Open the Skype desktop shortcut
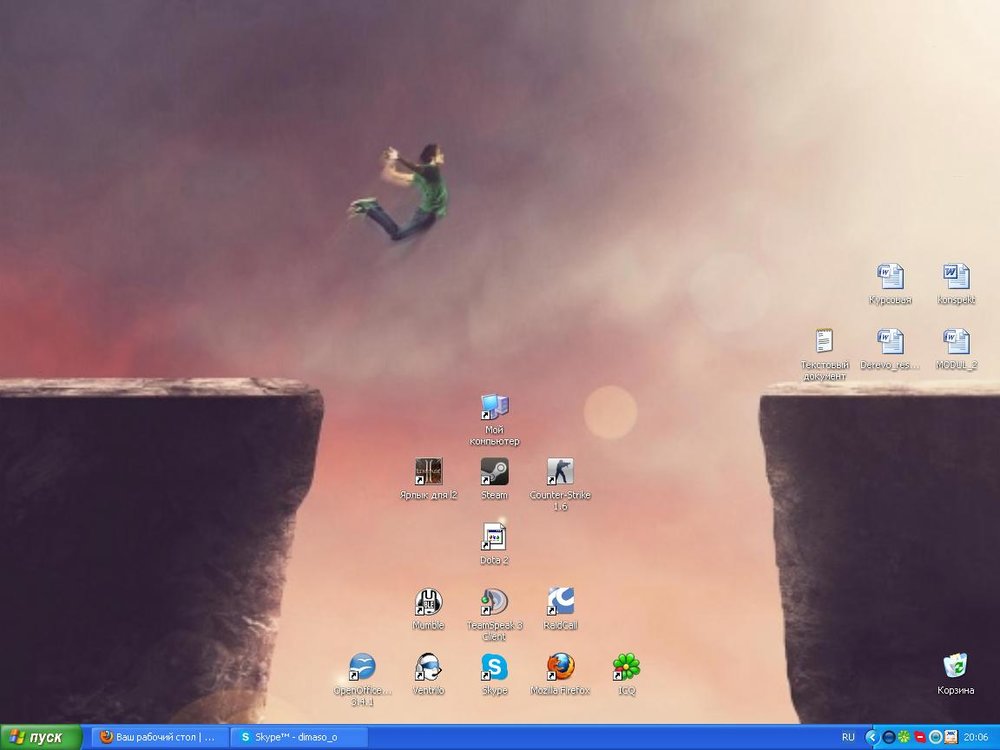The image size is (1000, 750). (494, 667)
